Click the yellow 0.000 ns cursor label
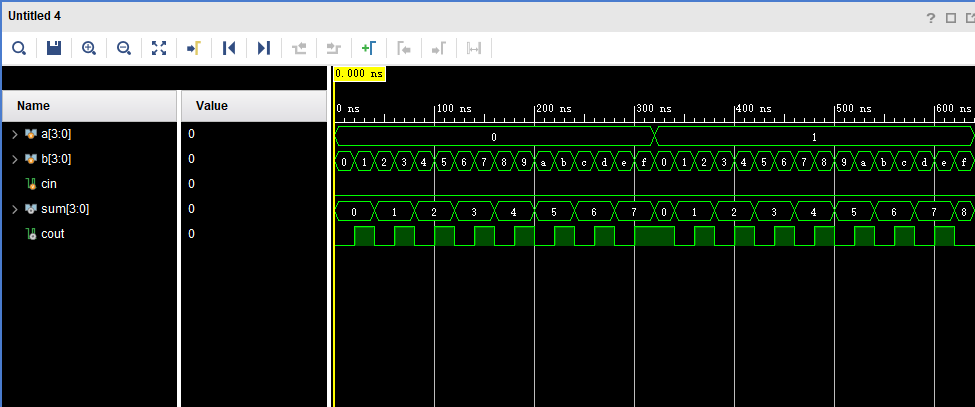Viewport: 975px width, 407px height. pos(359,74)
